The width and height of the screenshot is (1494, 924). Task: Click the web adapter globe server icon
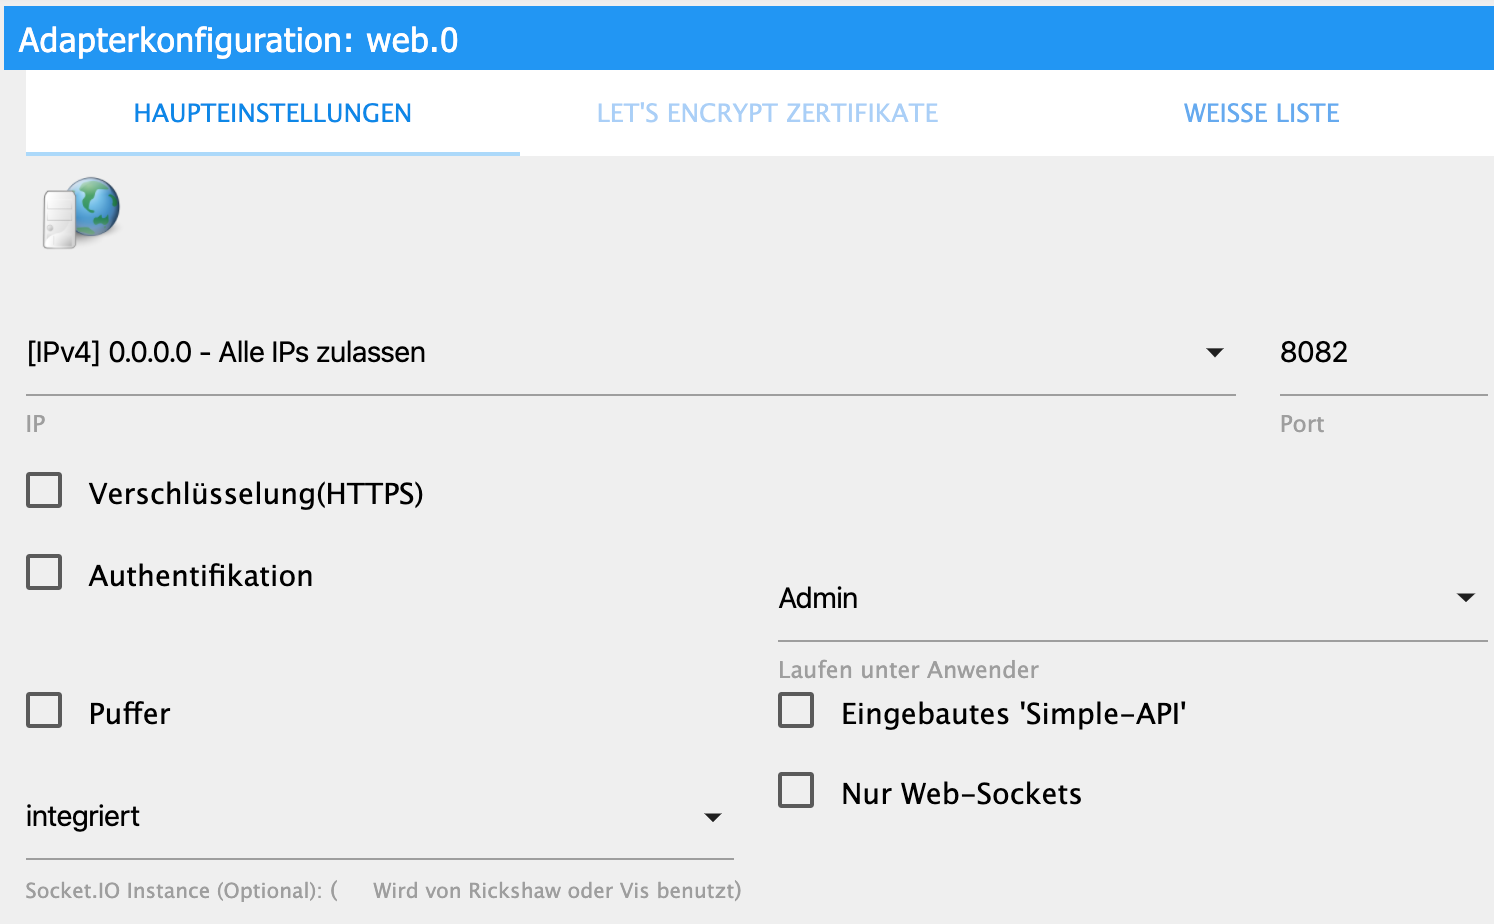(81, 212)
